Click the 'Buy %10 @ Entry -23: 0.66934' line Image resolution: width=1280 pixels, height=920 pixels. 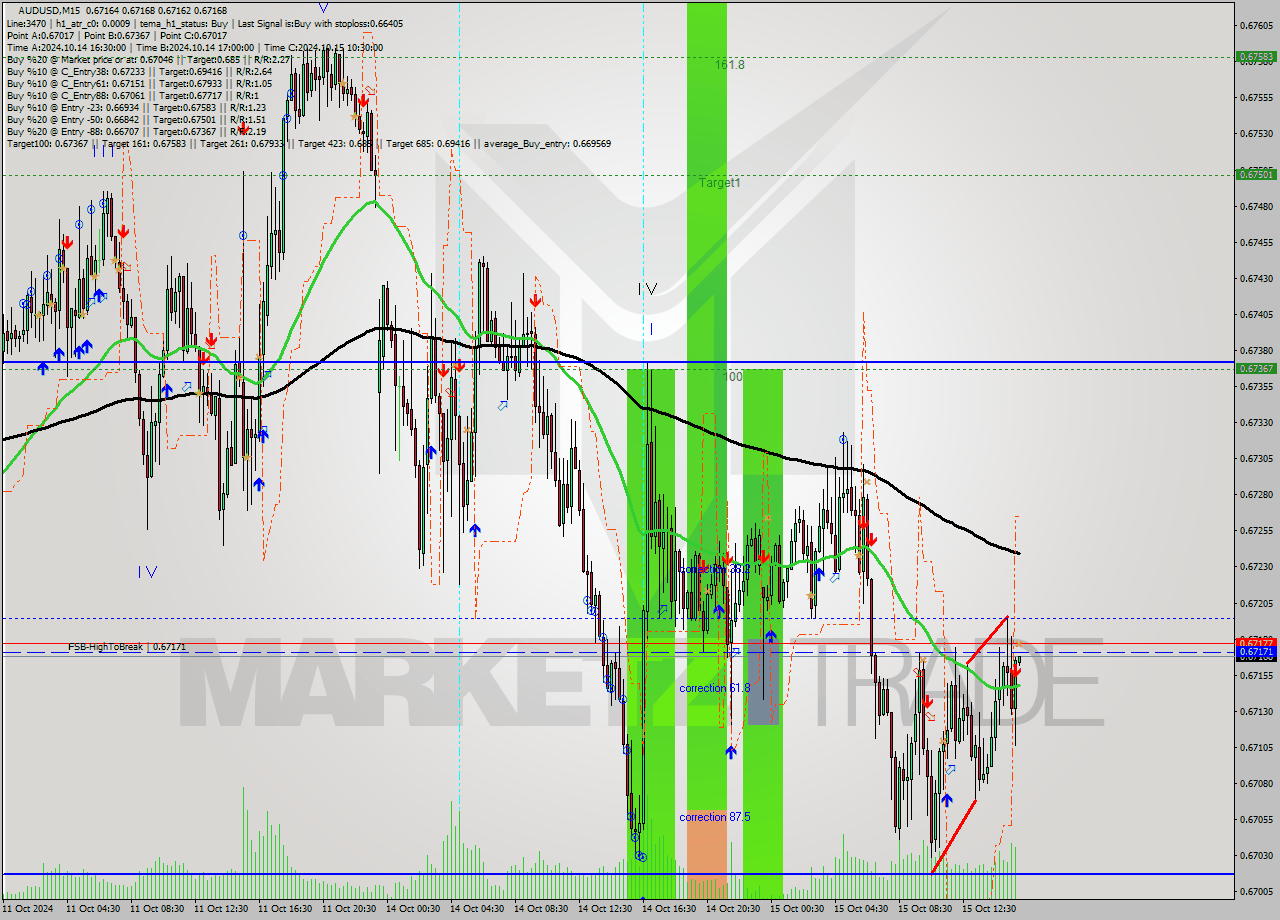point(136,108)
